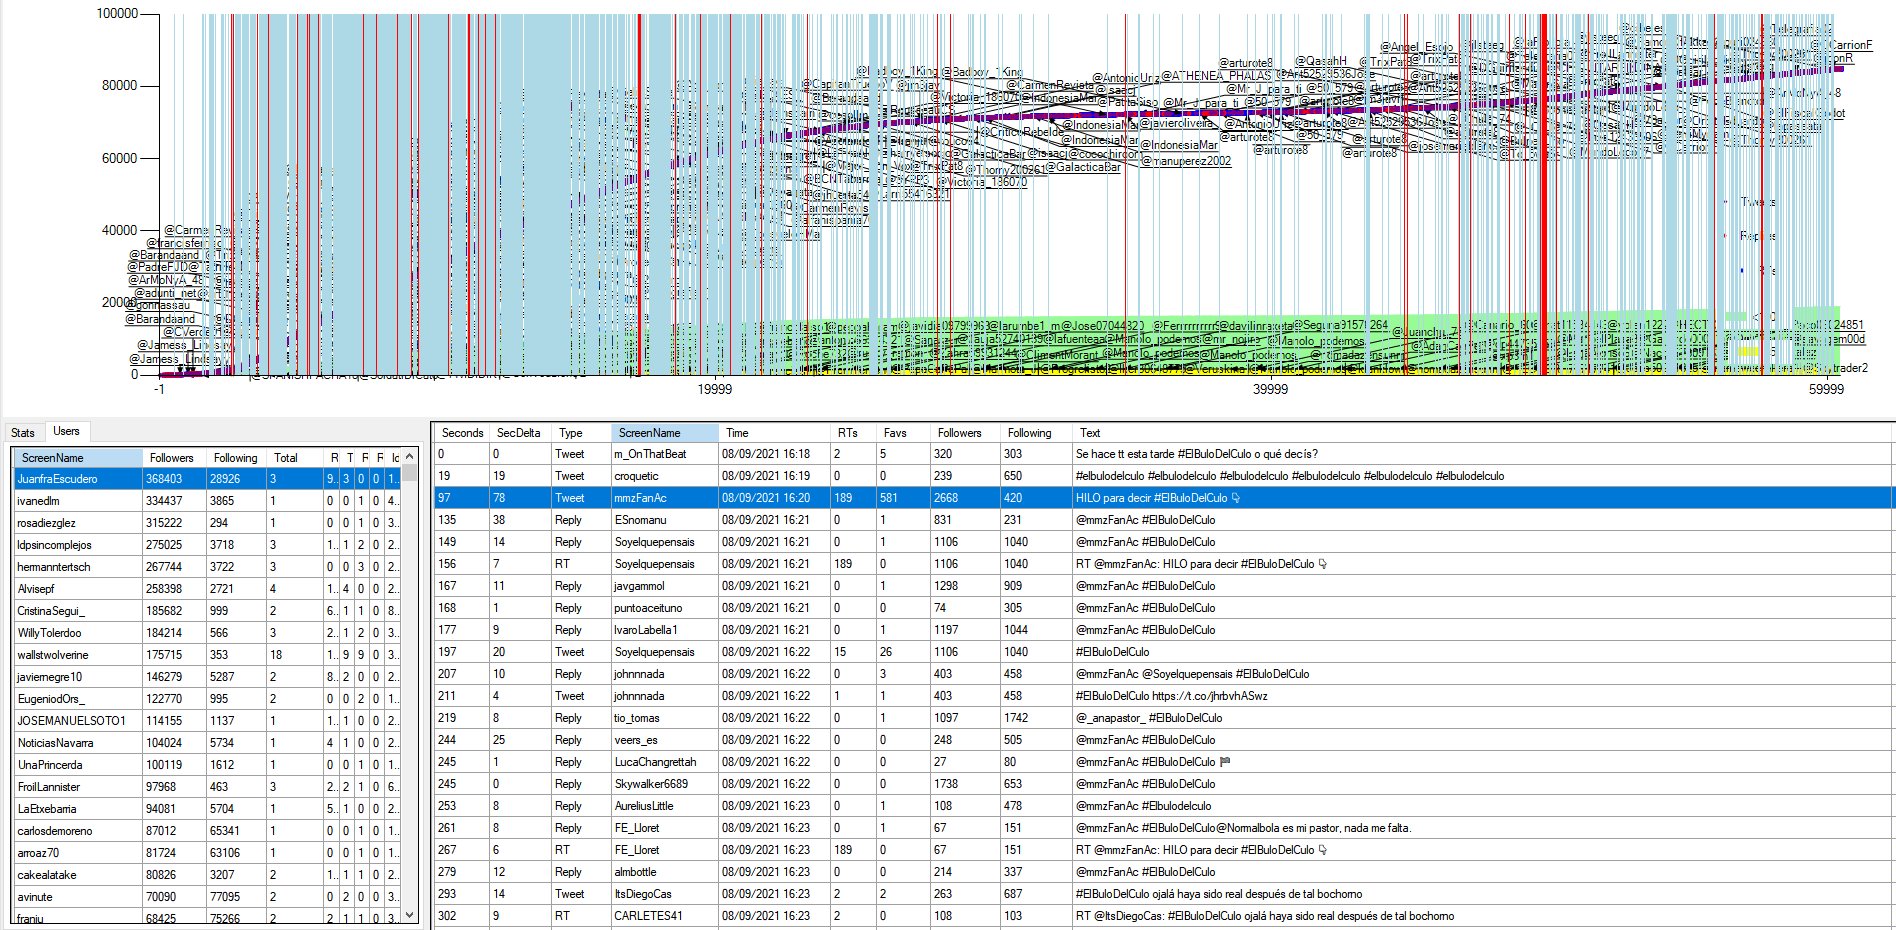Switch to the Stats tab
The image size is (1896, 930).
[x=23, y=433]
